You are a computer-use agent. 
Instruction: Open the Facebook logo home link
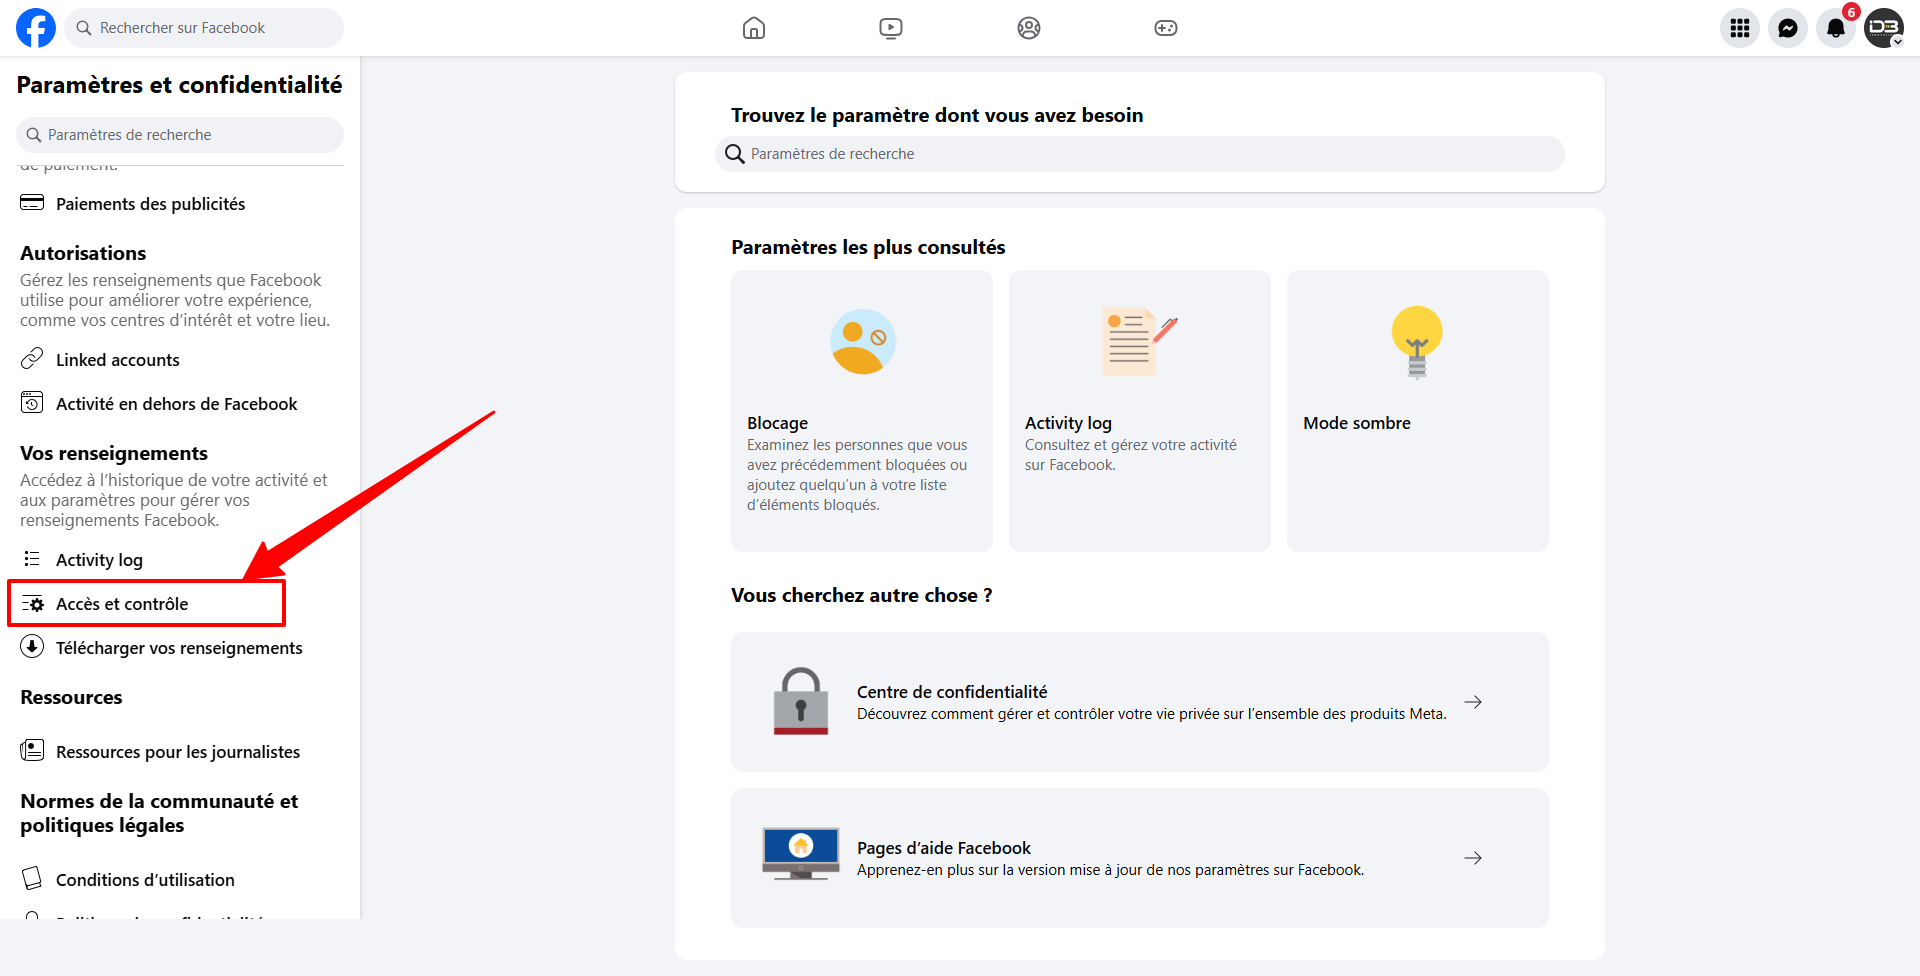36,28
